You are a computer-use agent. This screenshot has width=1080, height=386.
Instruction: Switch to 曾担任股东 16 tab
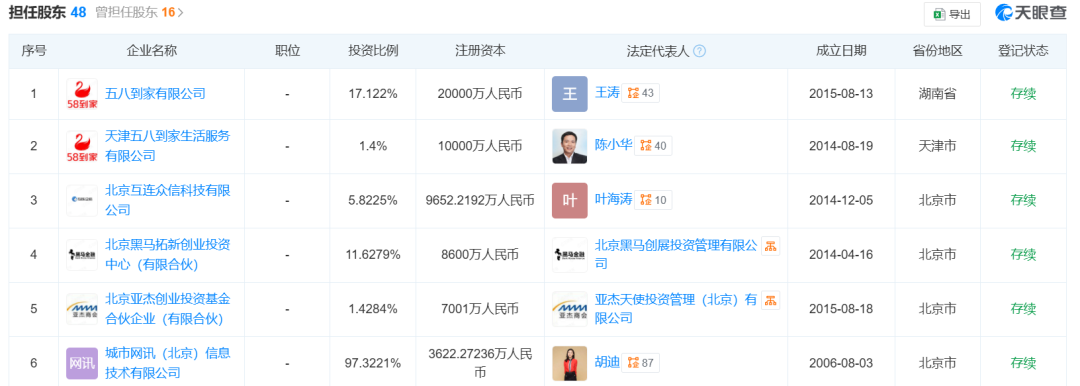point(135,12)
